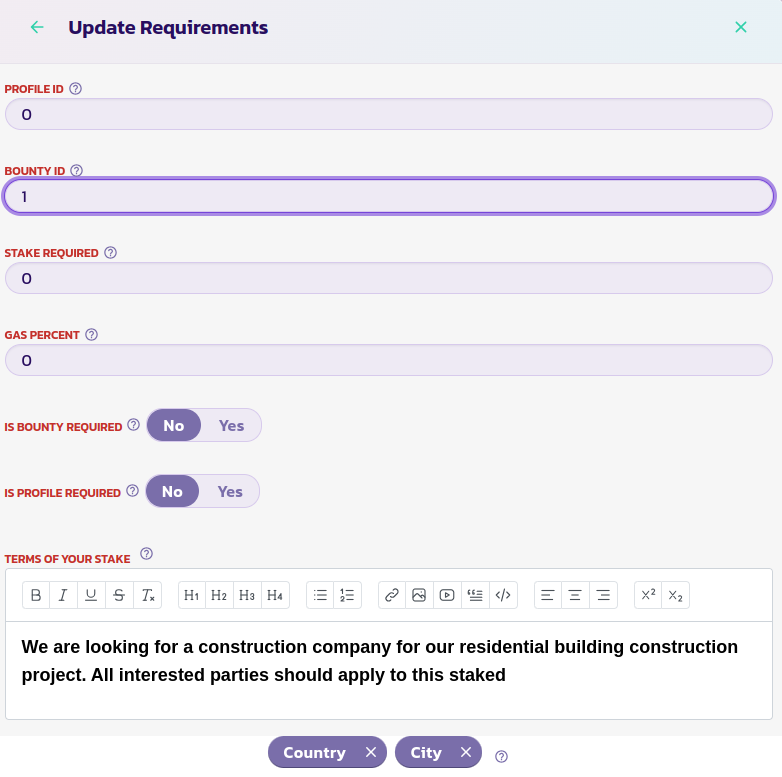
Task: Insert a video in the editor
Action: 447,595
